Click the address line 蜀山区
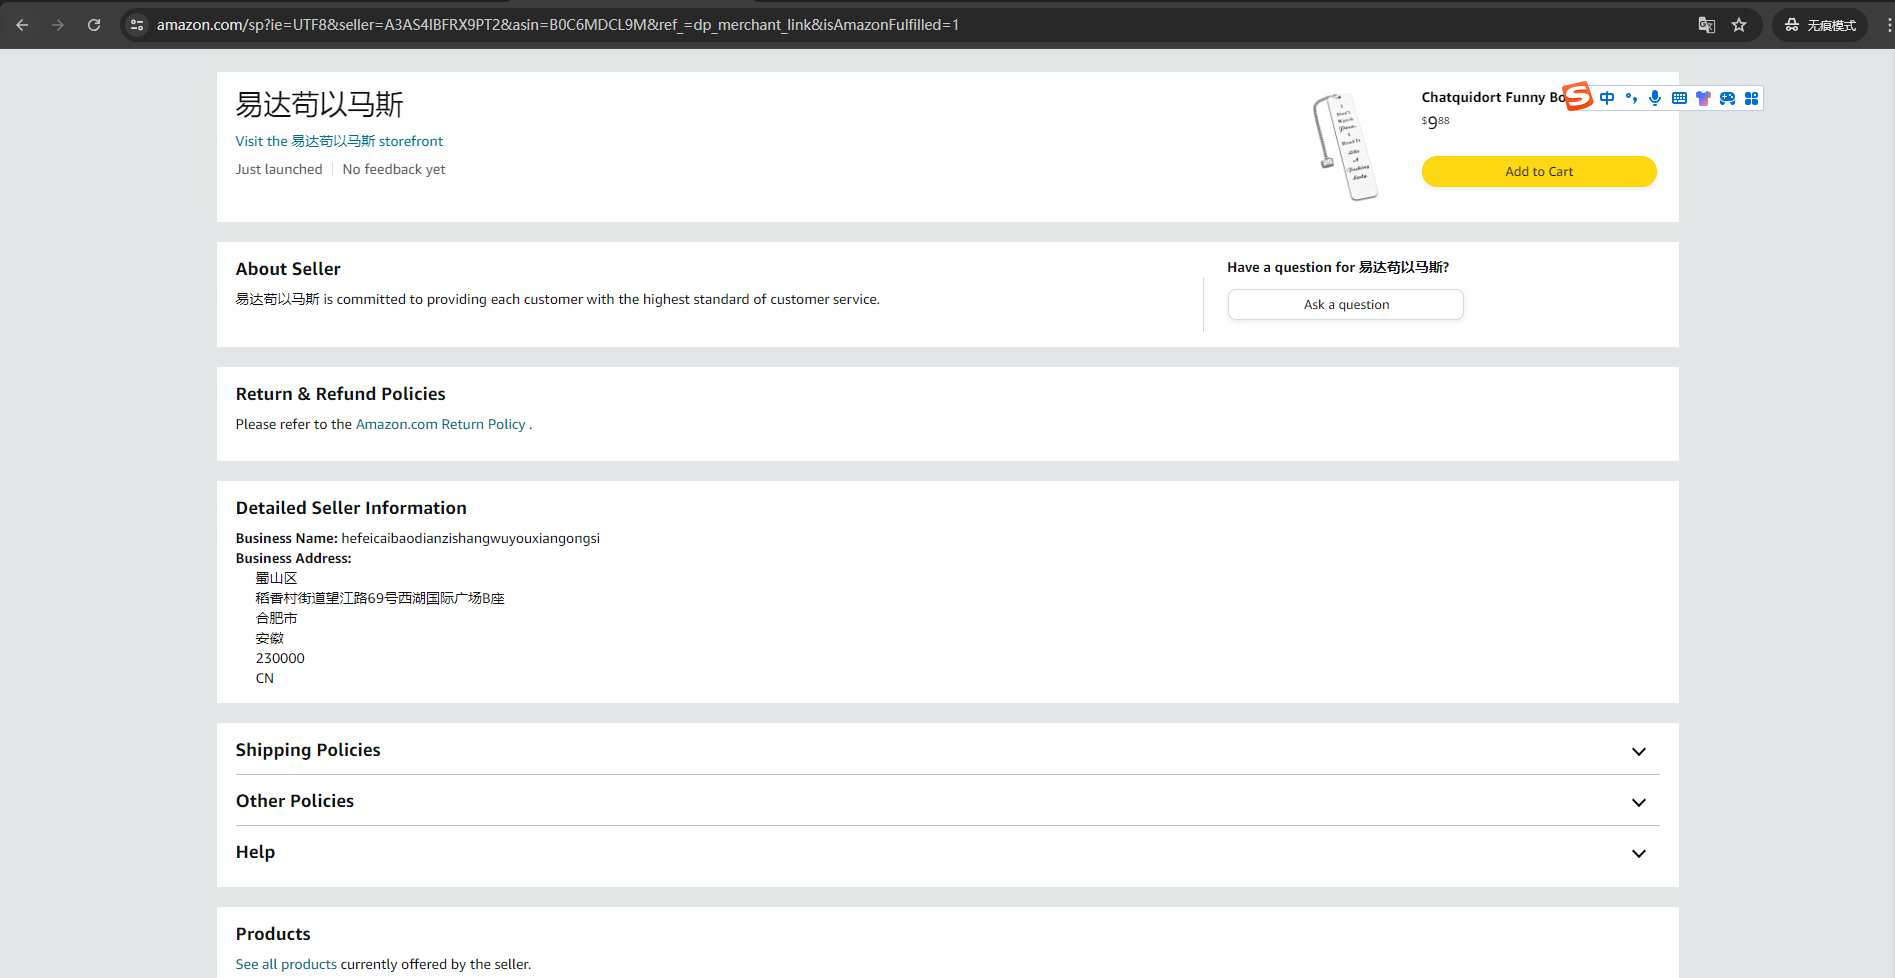The width and height of the screenshot is (1895, 978). click(x=277, y=578)
